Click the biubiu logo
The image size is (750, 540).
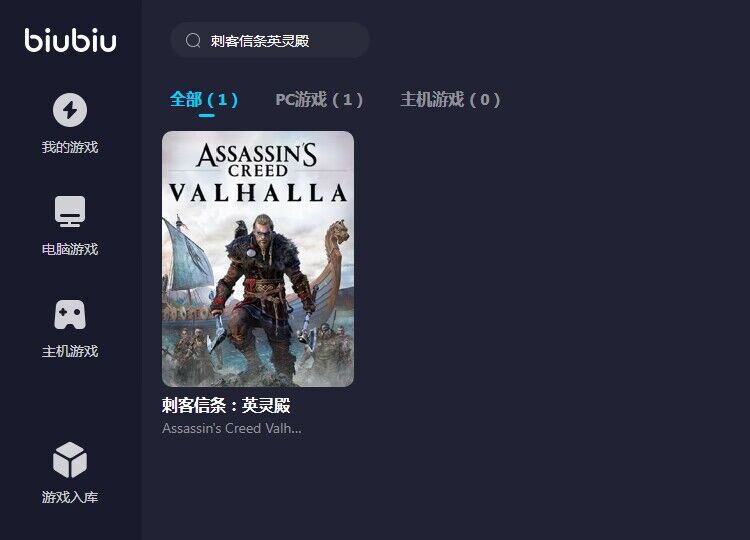pyautogui.click(x=70, y=40)
